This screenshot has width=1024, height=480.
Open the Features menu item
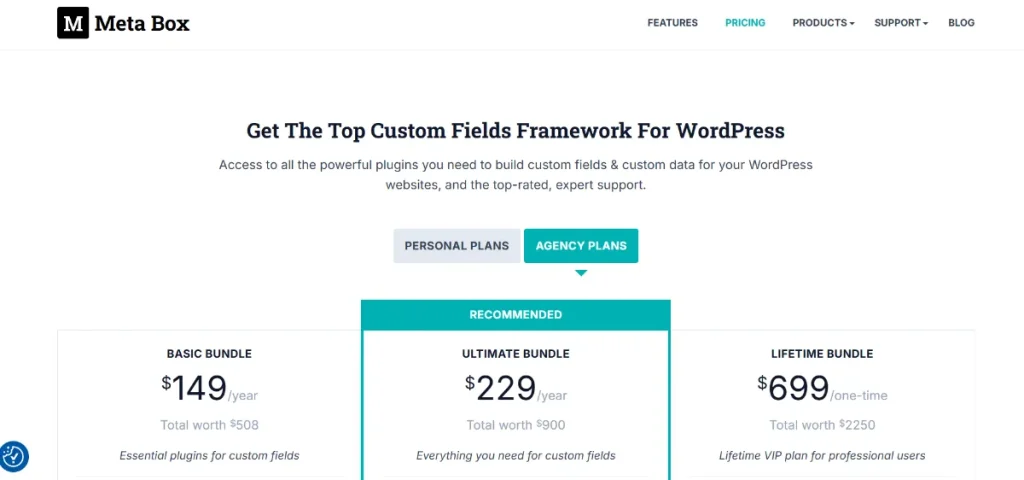click(x=672, y=23)
